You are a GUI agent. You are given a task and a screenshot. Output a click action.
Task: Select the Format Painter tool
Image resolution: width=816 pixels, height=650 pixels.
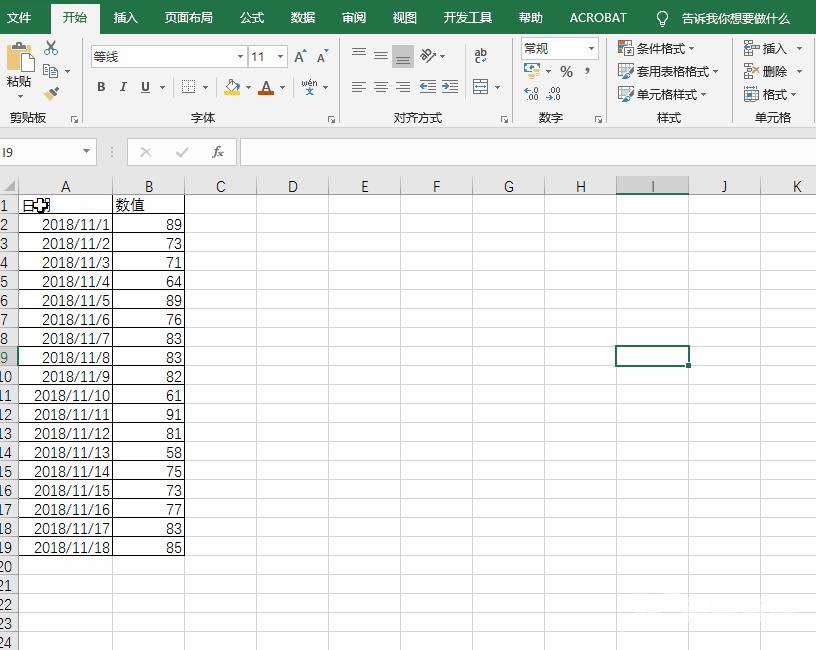click(50, 92)
